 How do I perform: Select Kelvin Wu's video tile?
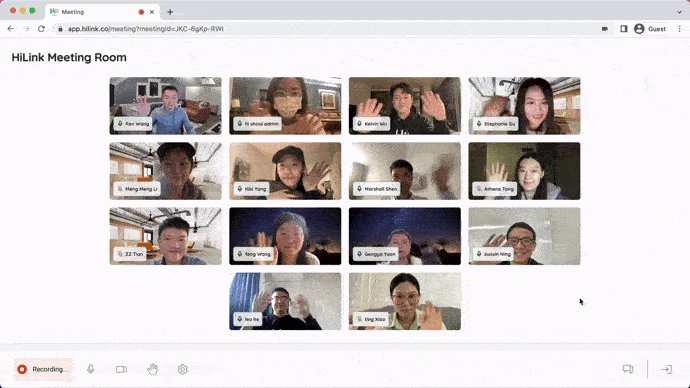coord(405,106)
